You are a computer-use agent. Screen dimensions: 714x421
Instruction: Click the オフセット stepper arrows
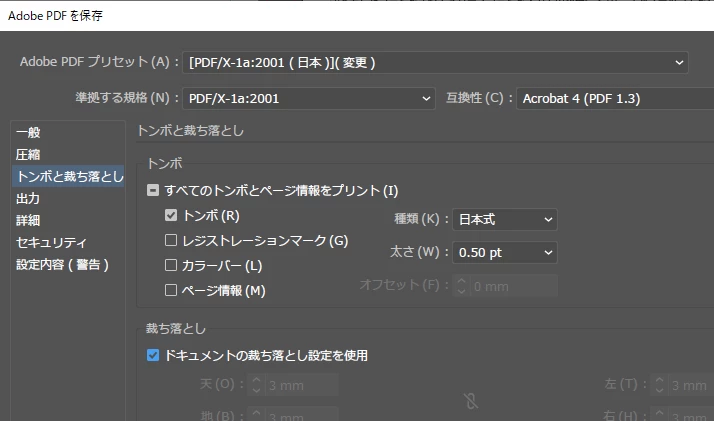[x=461, y=286]
